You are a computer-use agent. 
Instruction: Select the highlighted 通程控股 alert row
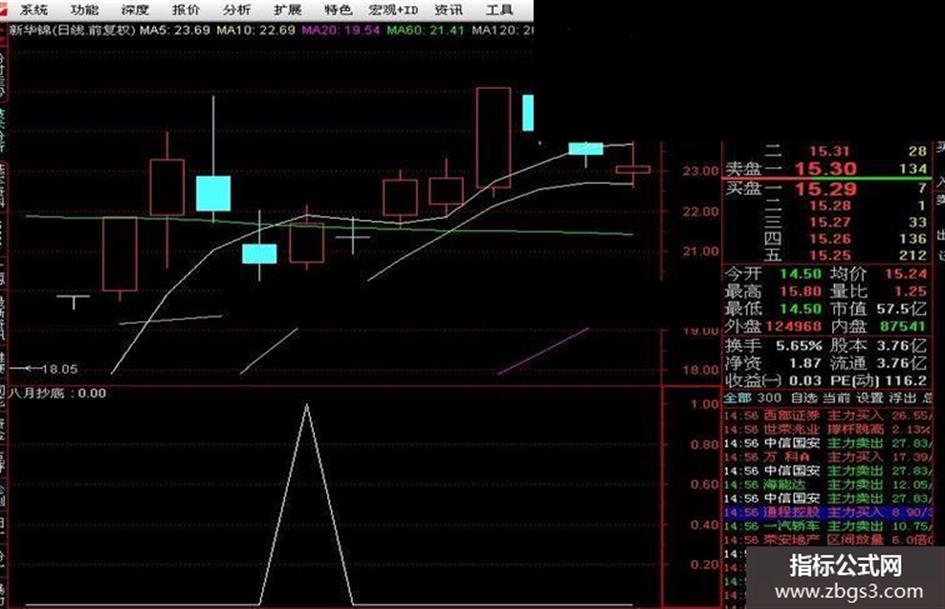coord(827,513)
